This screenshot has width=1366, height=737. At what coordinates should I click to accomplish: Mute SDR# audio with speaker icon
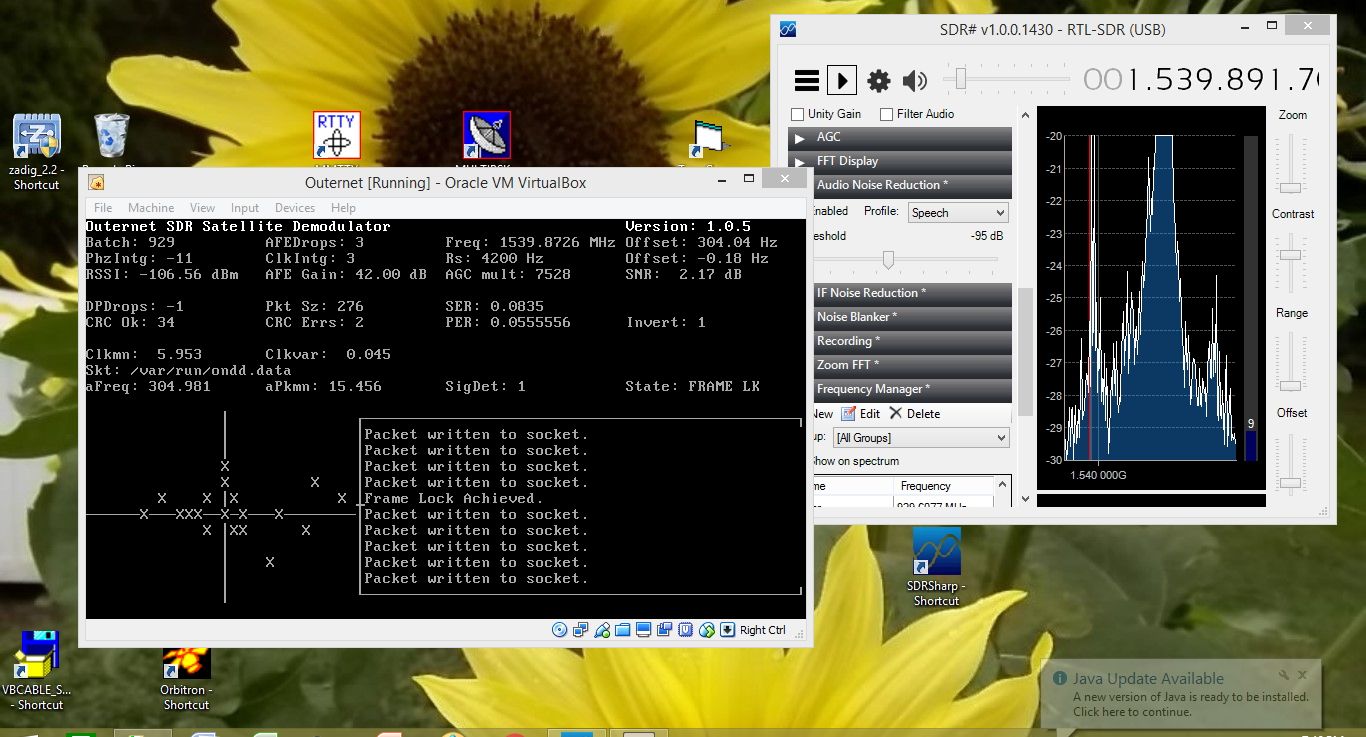914,81
